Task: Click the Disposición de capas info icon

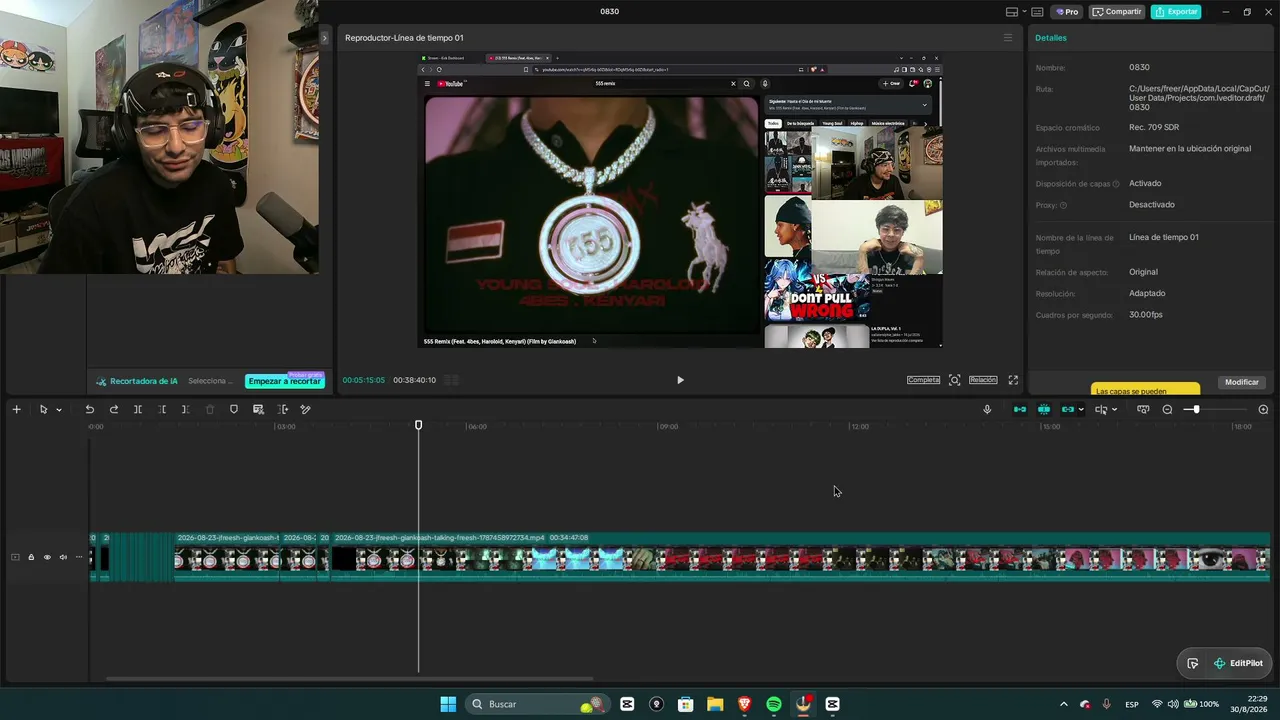Action: pyautogui.click(x=1116, y=184)
